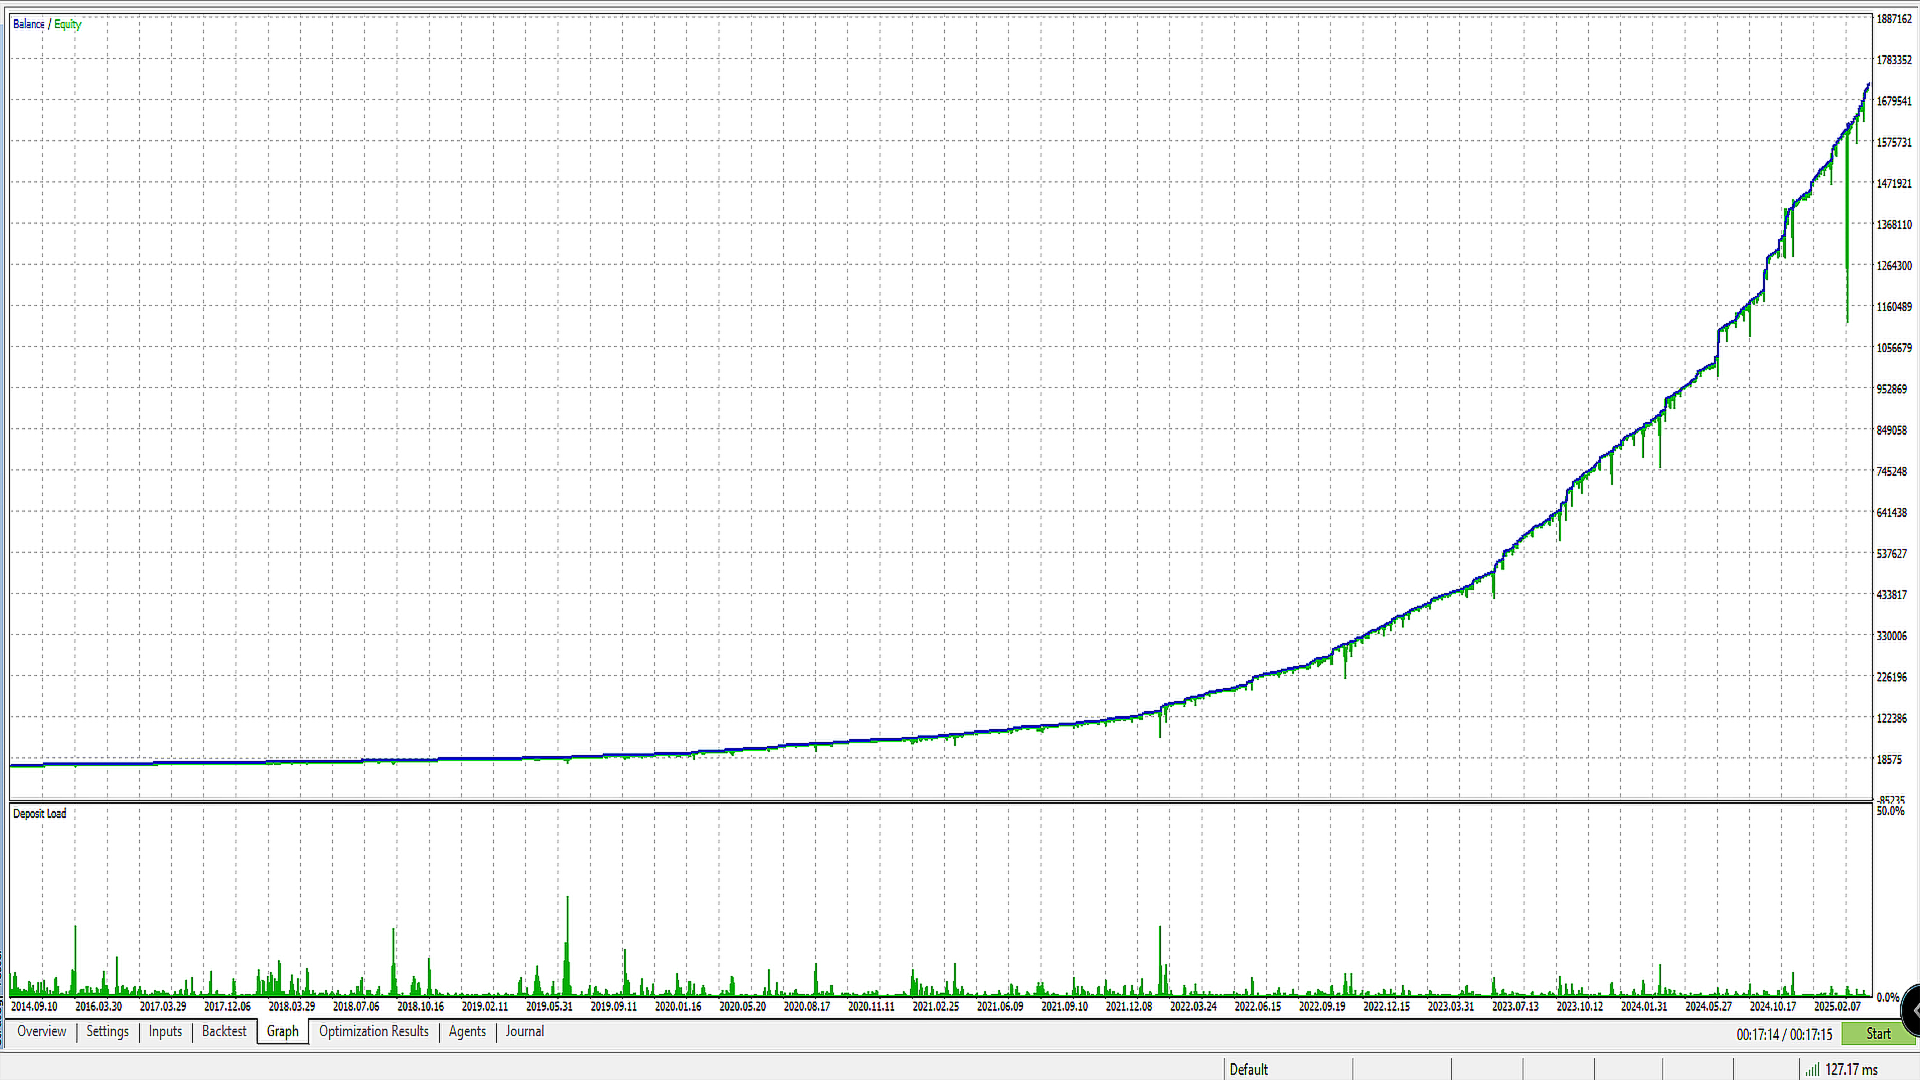Click the connection signal bars icon
Image resolution: width=1920 pixels, height=1080 pixels.
[1811, 1069]
